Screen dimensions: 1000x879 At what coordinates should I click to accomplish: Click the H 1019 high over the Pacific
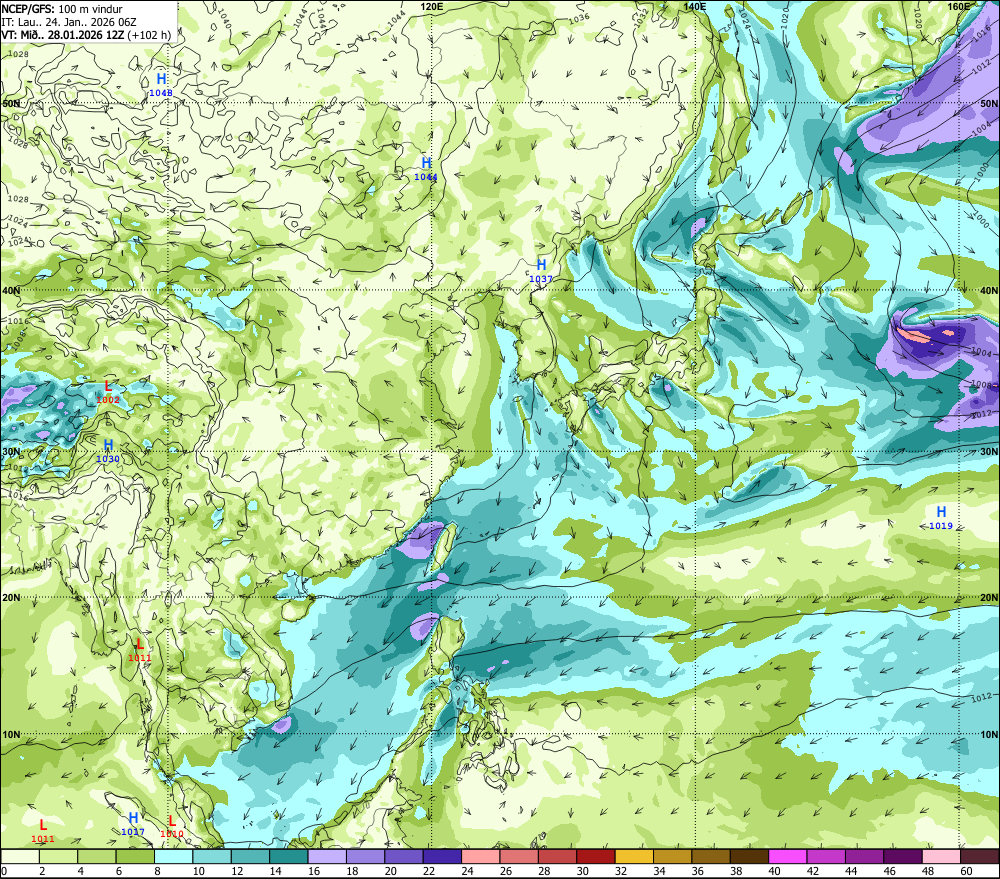941,517
